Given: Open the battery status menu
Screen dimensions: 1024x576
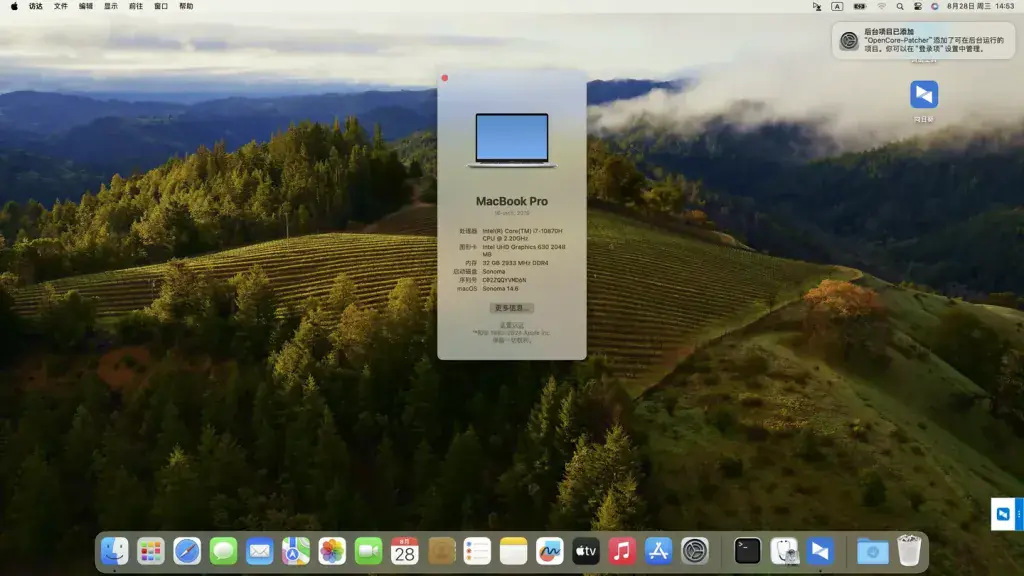Looking at the screenshot, I should [859, 7].
